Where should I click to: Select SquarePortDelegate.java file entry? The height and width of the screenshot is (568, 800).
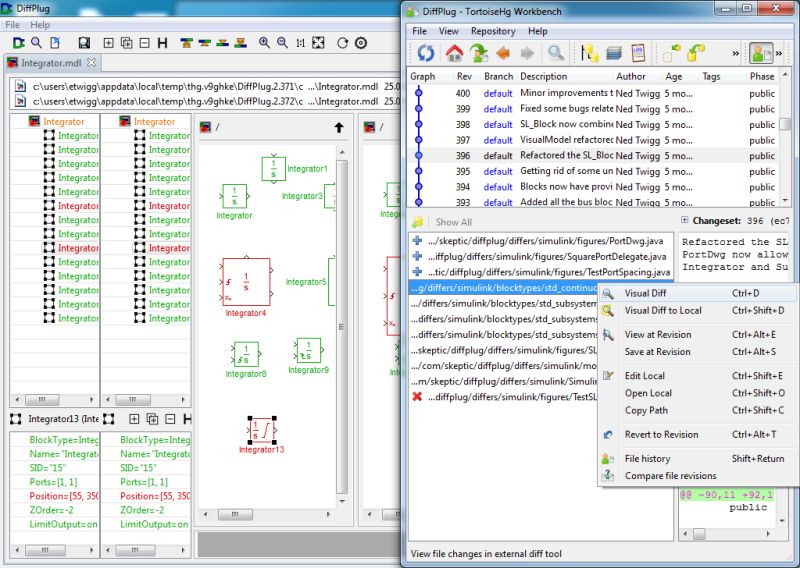[541, 257]
